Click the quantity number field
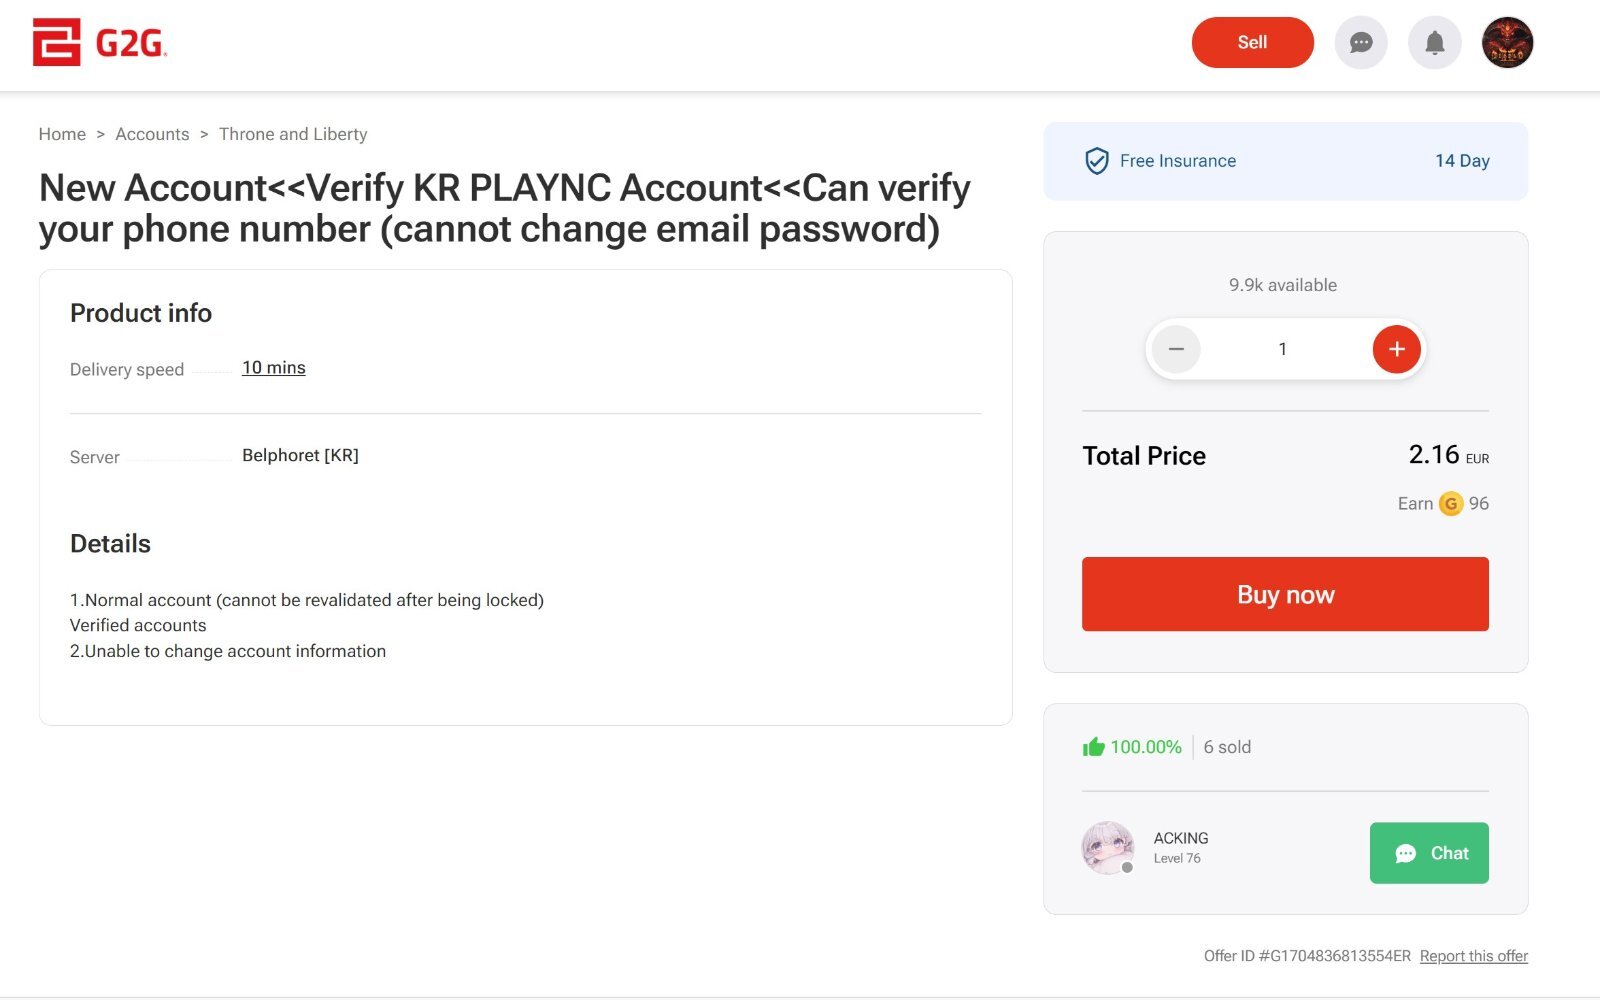Image resolution: width=1600 pixels, height=1000 pixels. point(1283,349)
